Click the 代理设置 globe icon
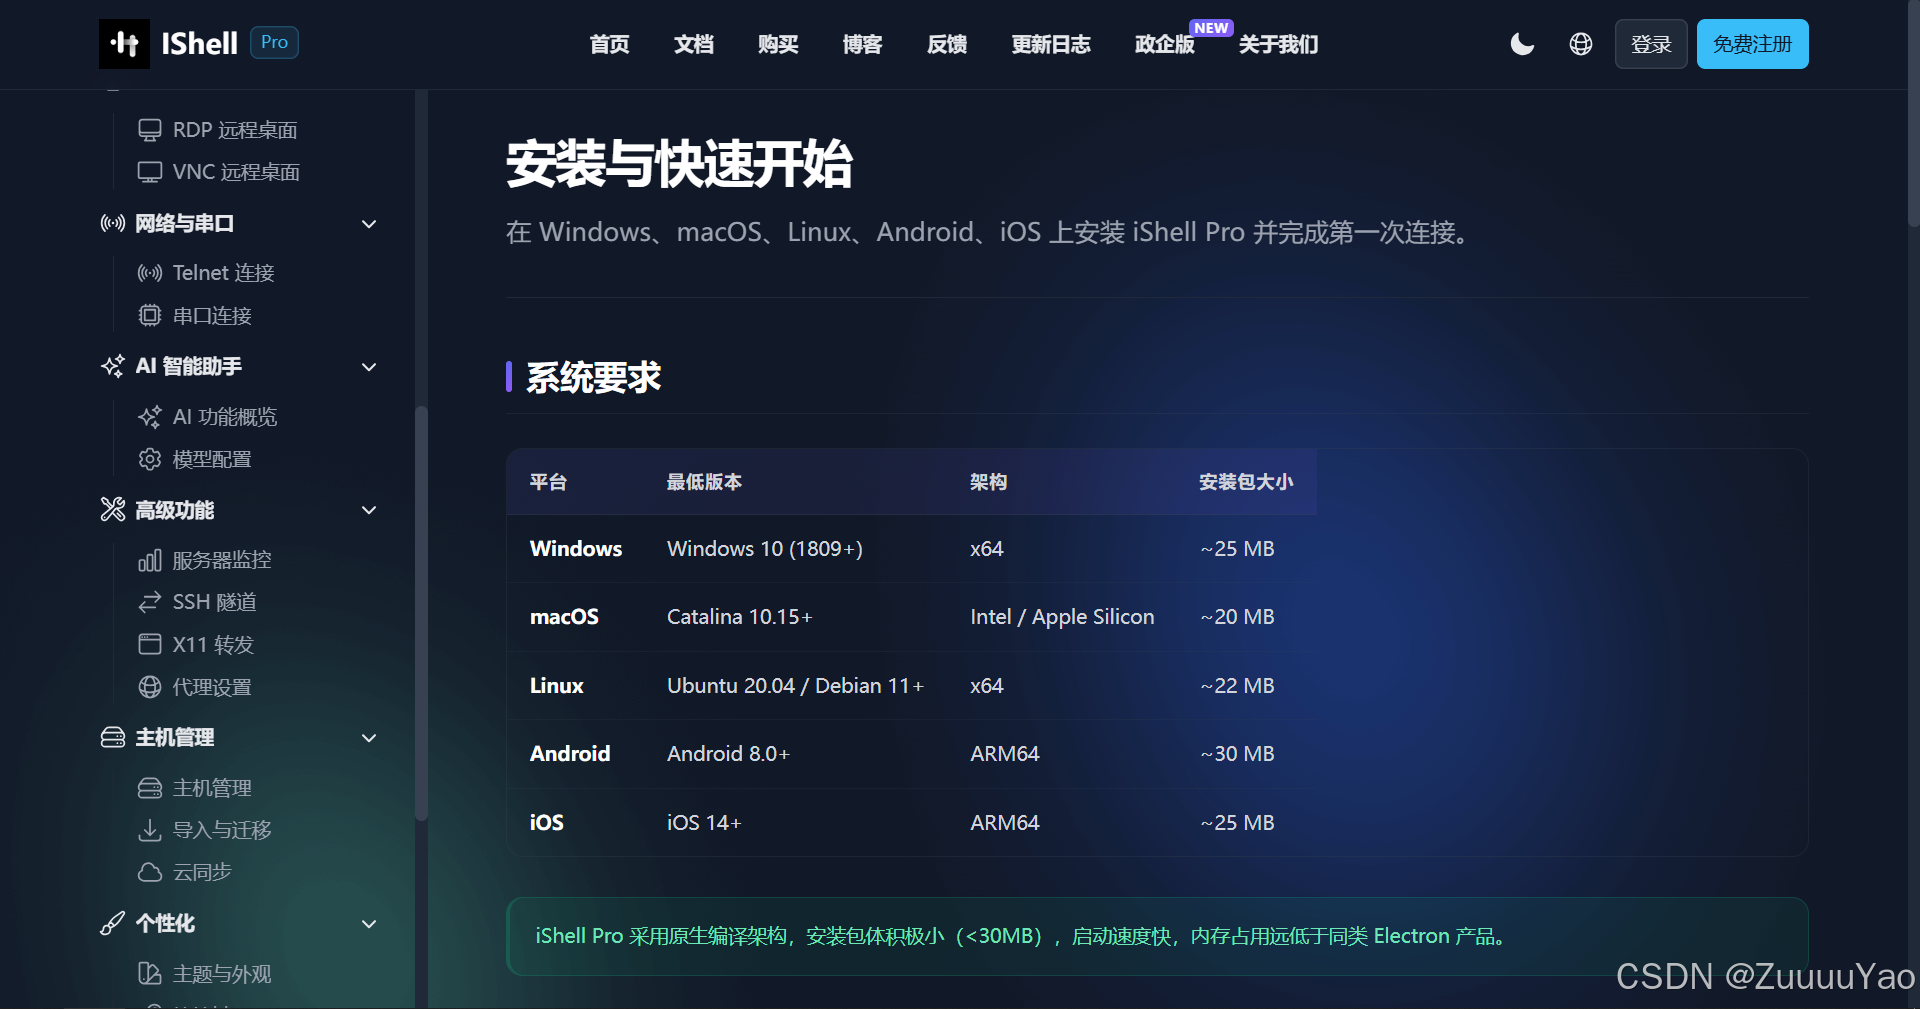The image size is (1920, 1009). pyautogui.click(x=150, y=687)
